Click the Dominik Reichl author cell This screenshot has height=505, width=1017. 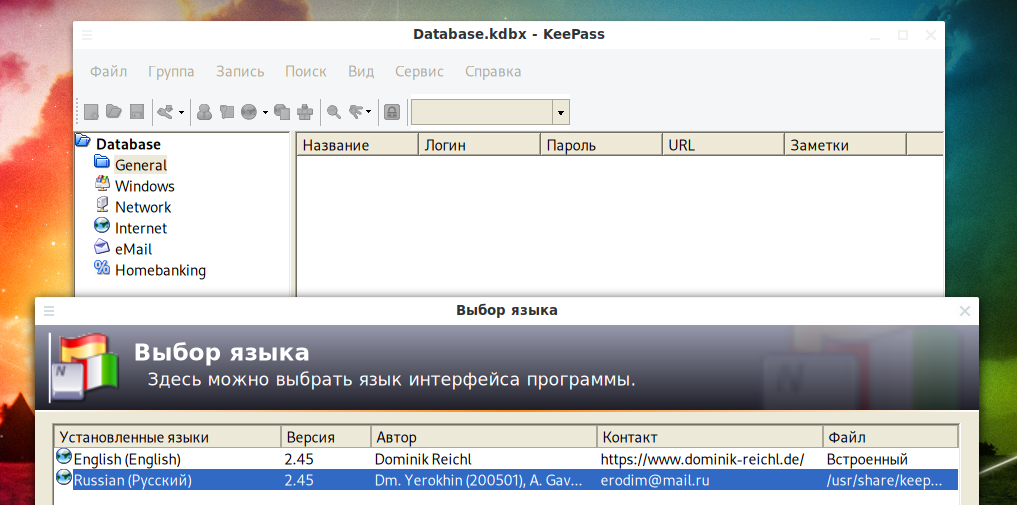tap(423, 460)
